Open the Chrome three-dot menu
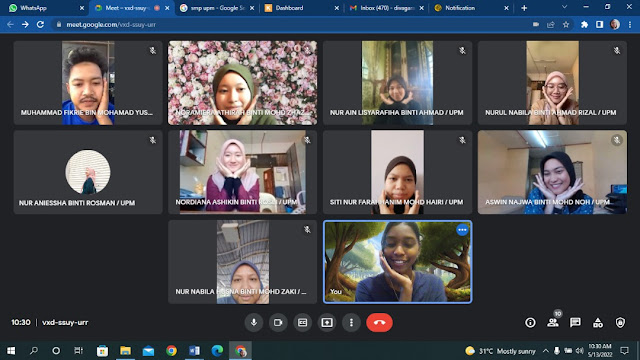 click(630, 24)
